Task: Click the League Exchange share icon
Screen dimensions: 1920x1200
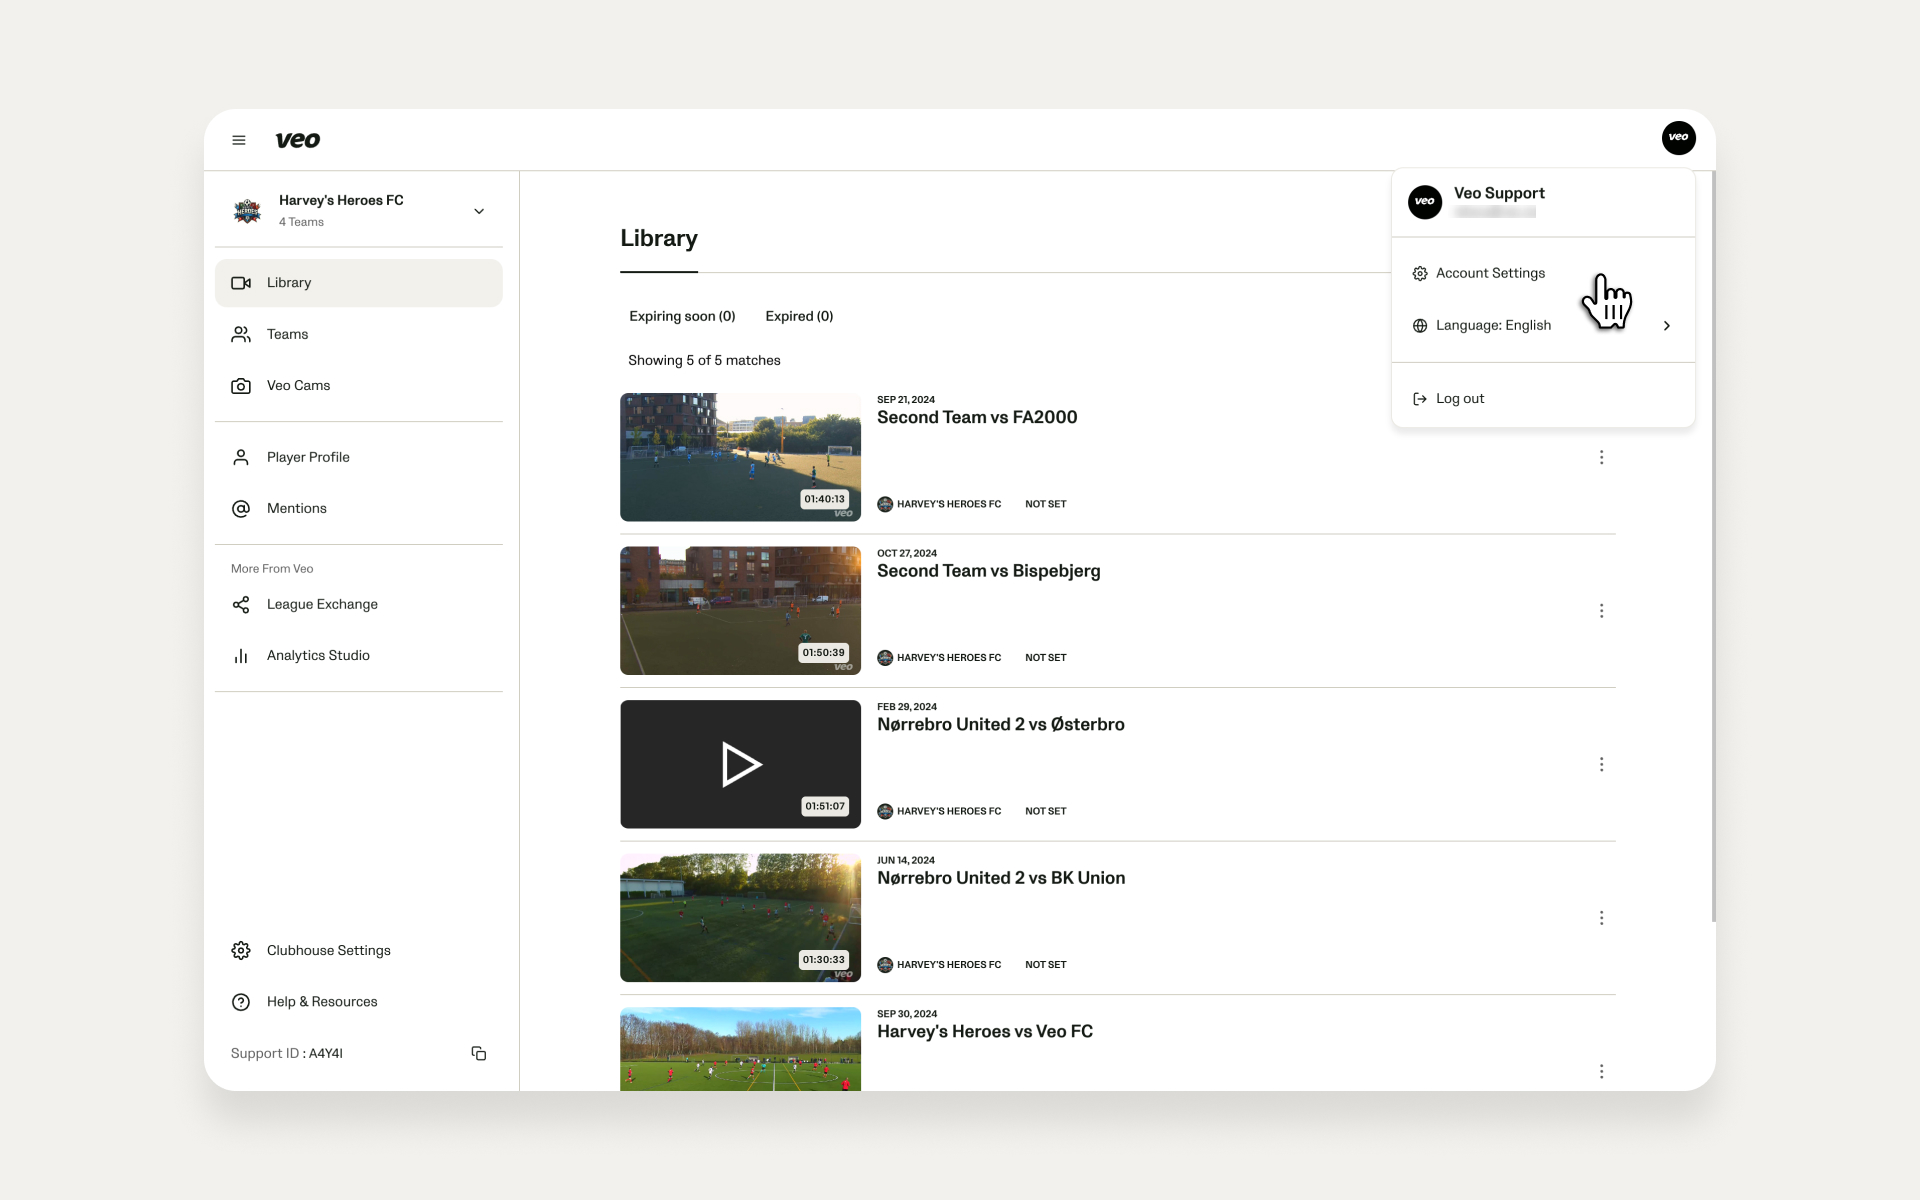Action: click(x=241, y=605)
